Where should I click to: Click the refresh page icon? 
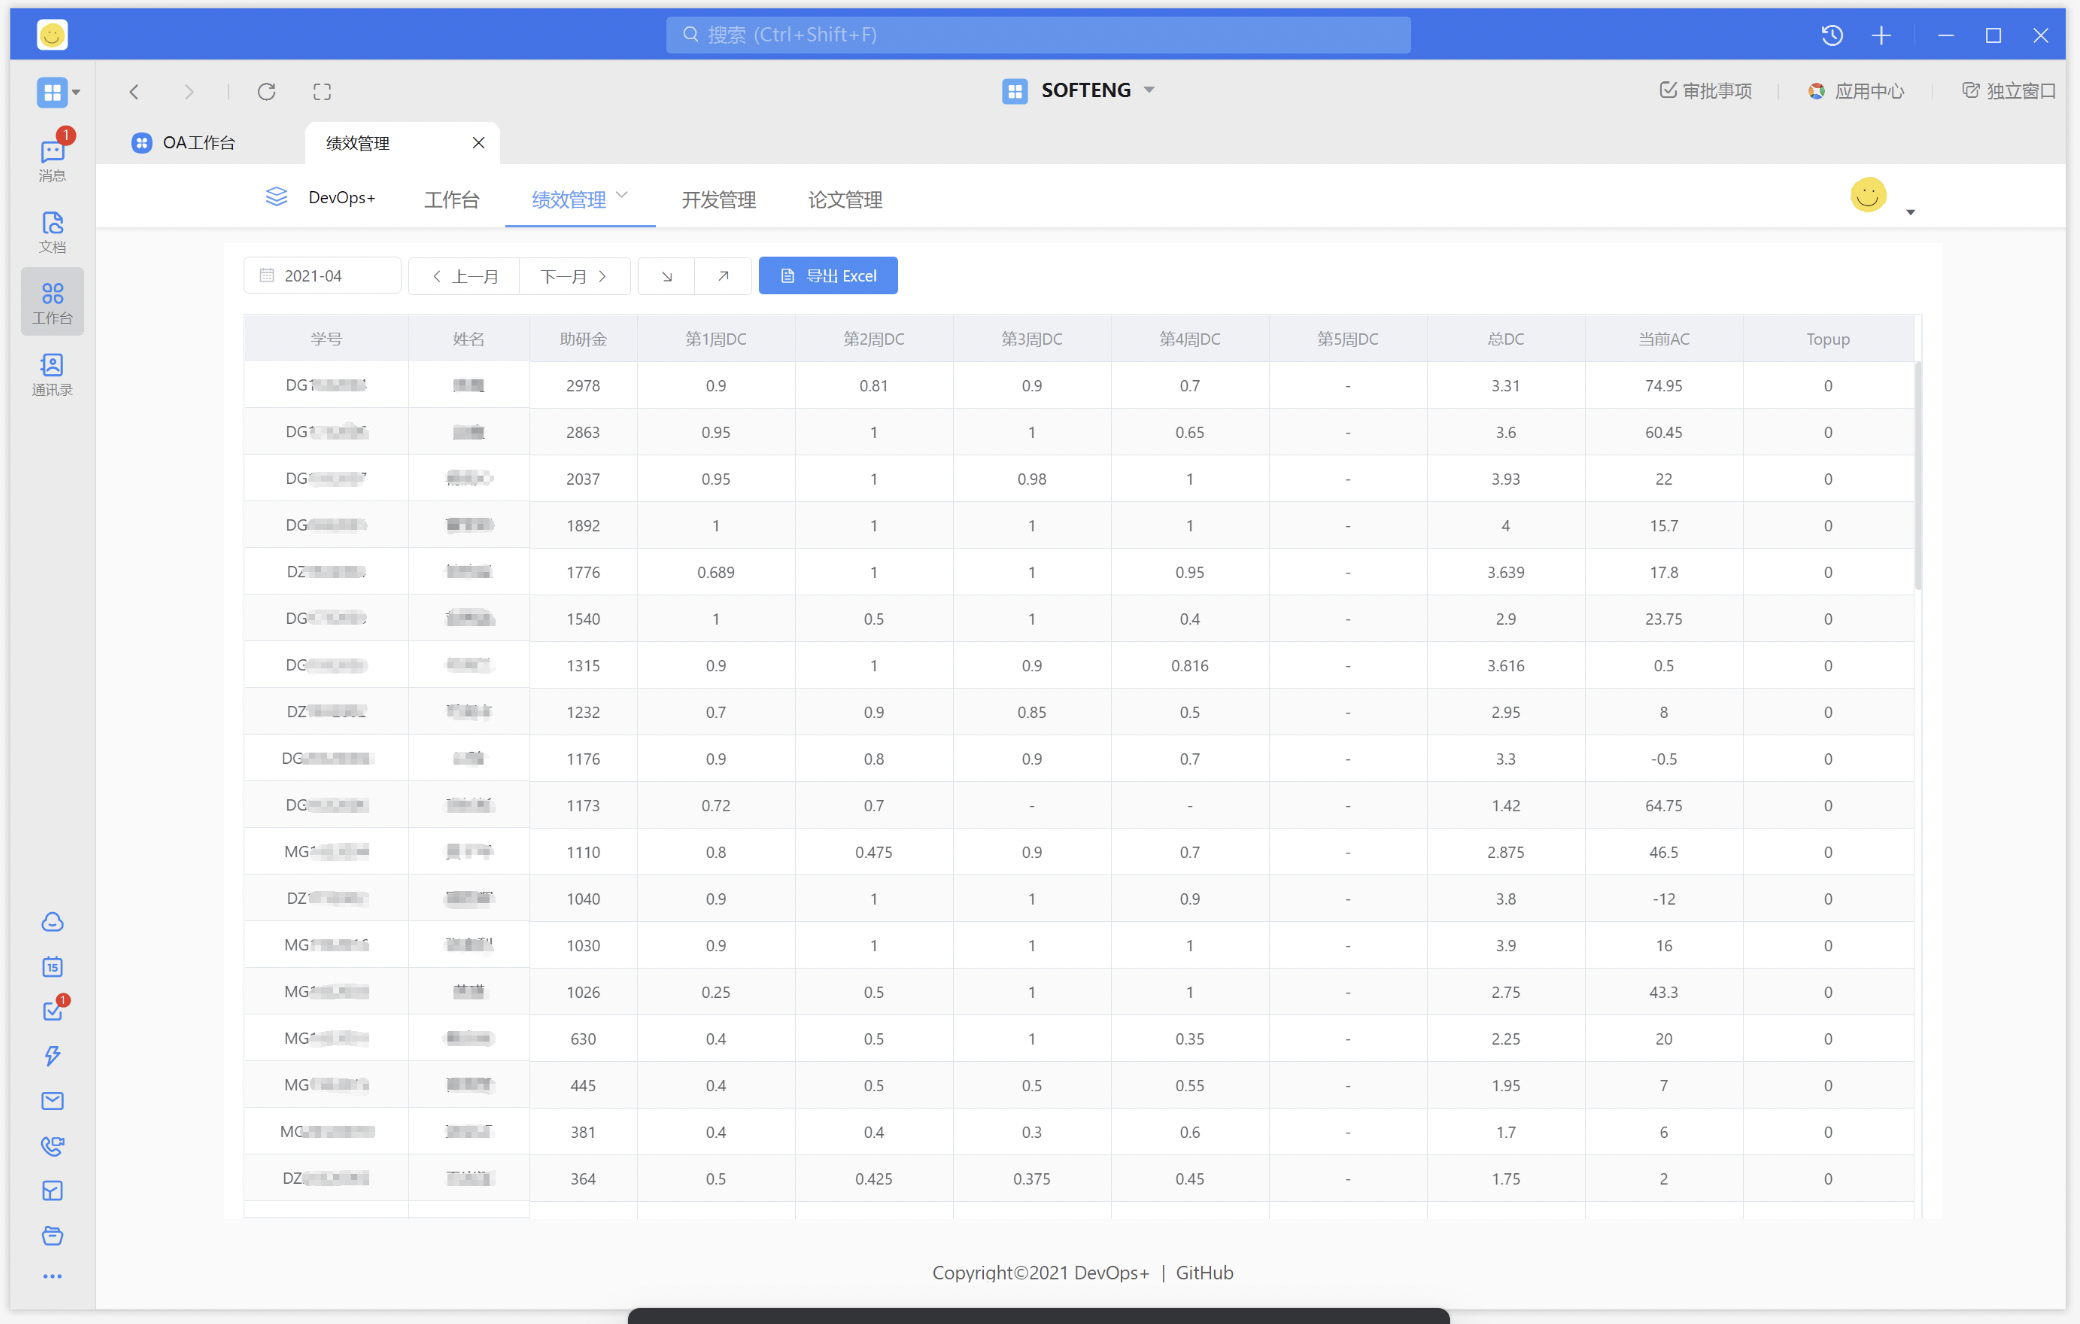click(x=266, y=92)
